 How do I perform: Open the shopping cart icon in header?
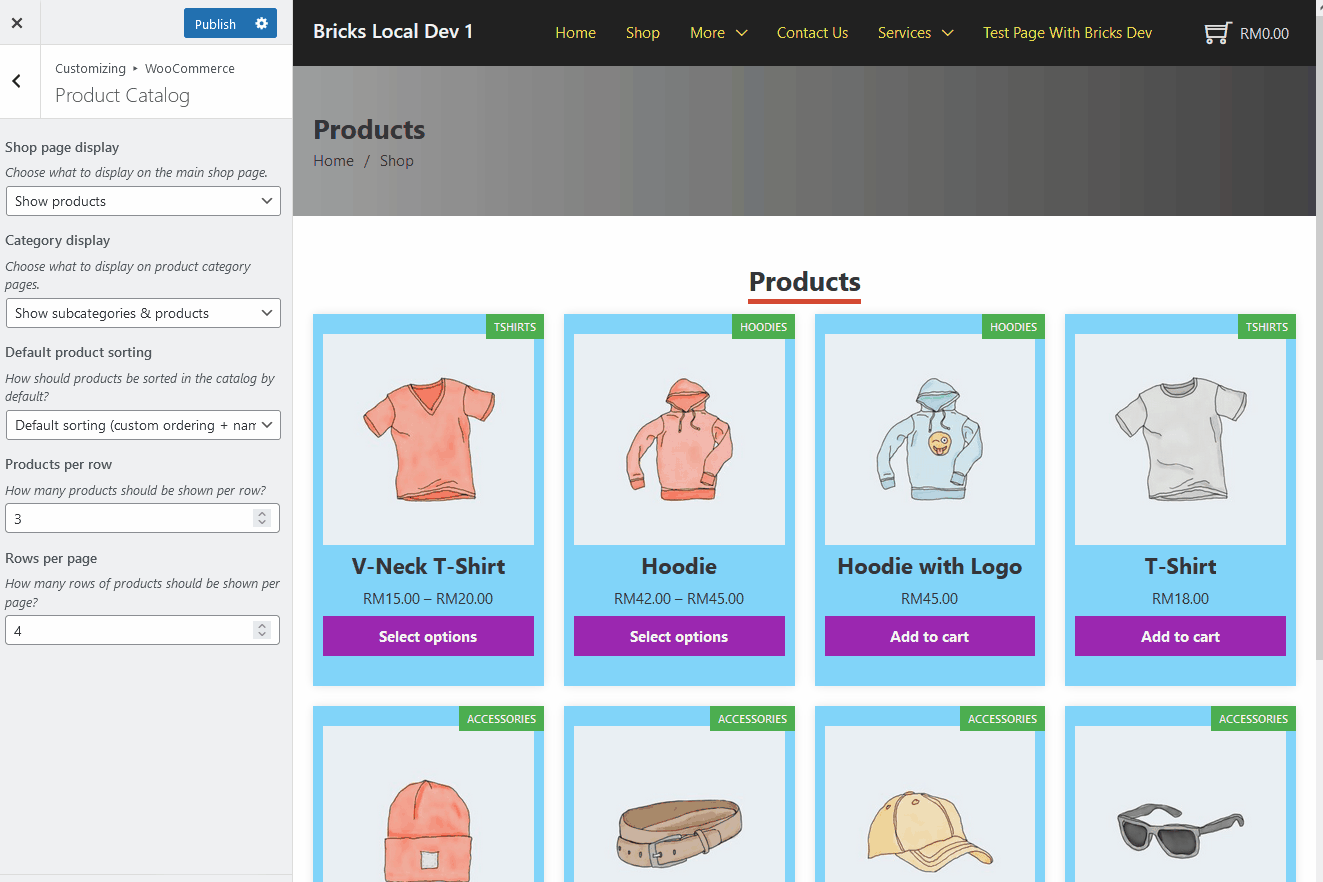click(1217, 33)
